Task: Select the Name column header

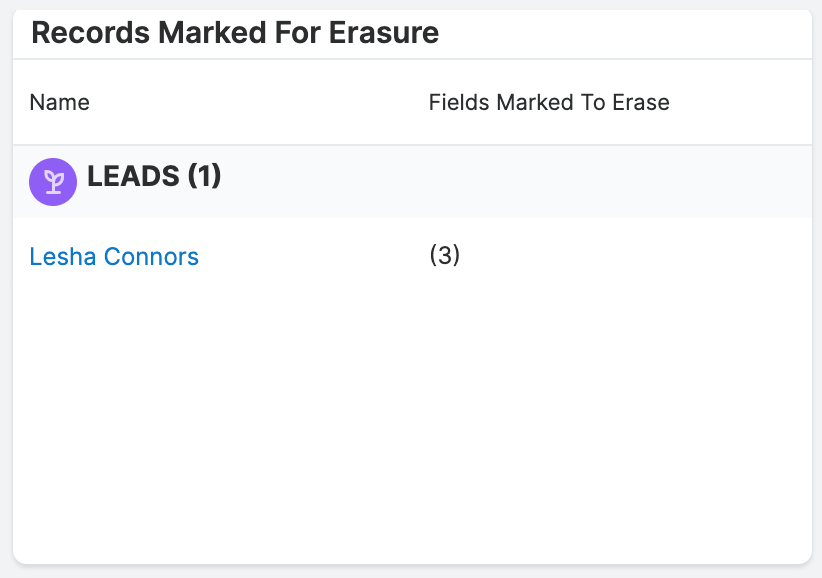Action: click(x=59, y=102)
